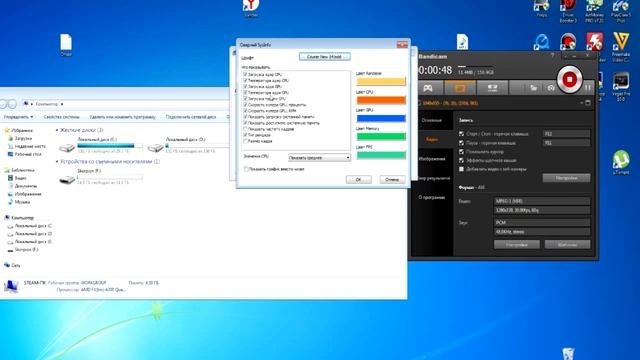This screenshot has height=360, width=640.
Task: Toggle Bandicam Пауза hotkey checkbox
Action: 461,143
